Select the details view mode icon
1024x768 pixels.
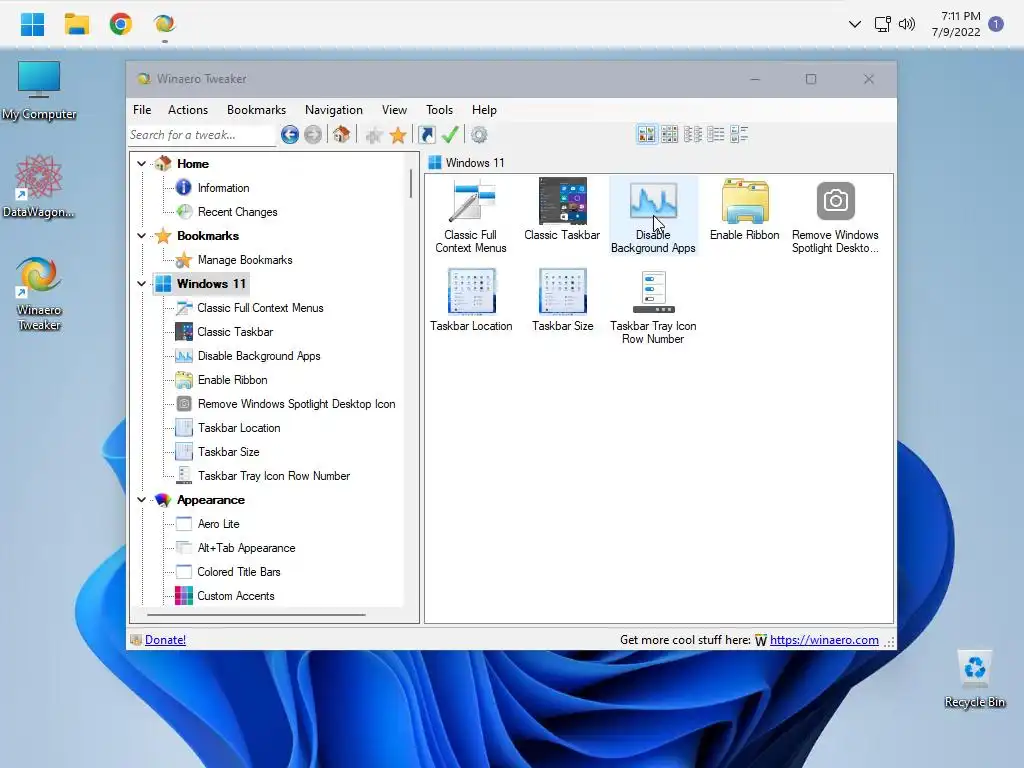pos(739,135)
